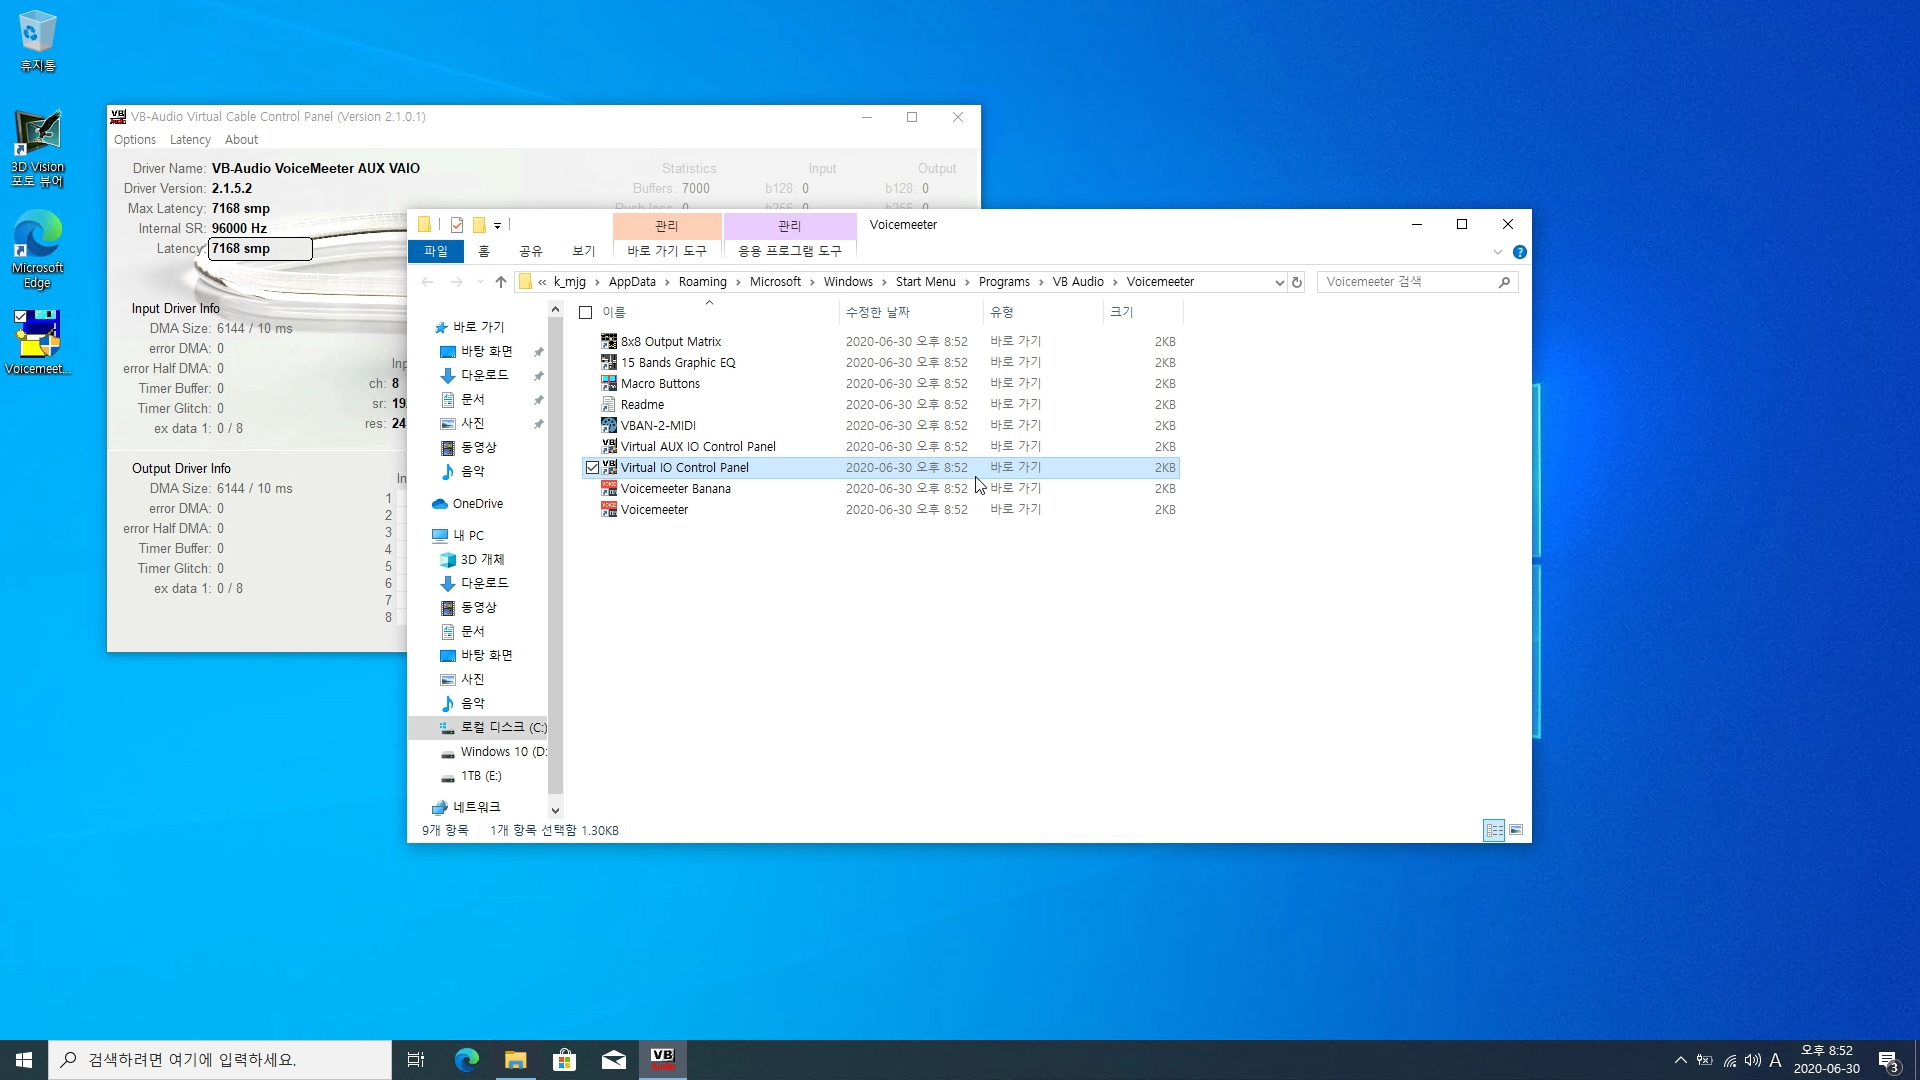Select the Macro Buttons shortcut icon
Image resolution: width=1920 pixels, height=1080 pixels.
(608, 383)
